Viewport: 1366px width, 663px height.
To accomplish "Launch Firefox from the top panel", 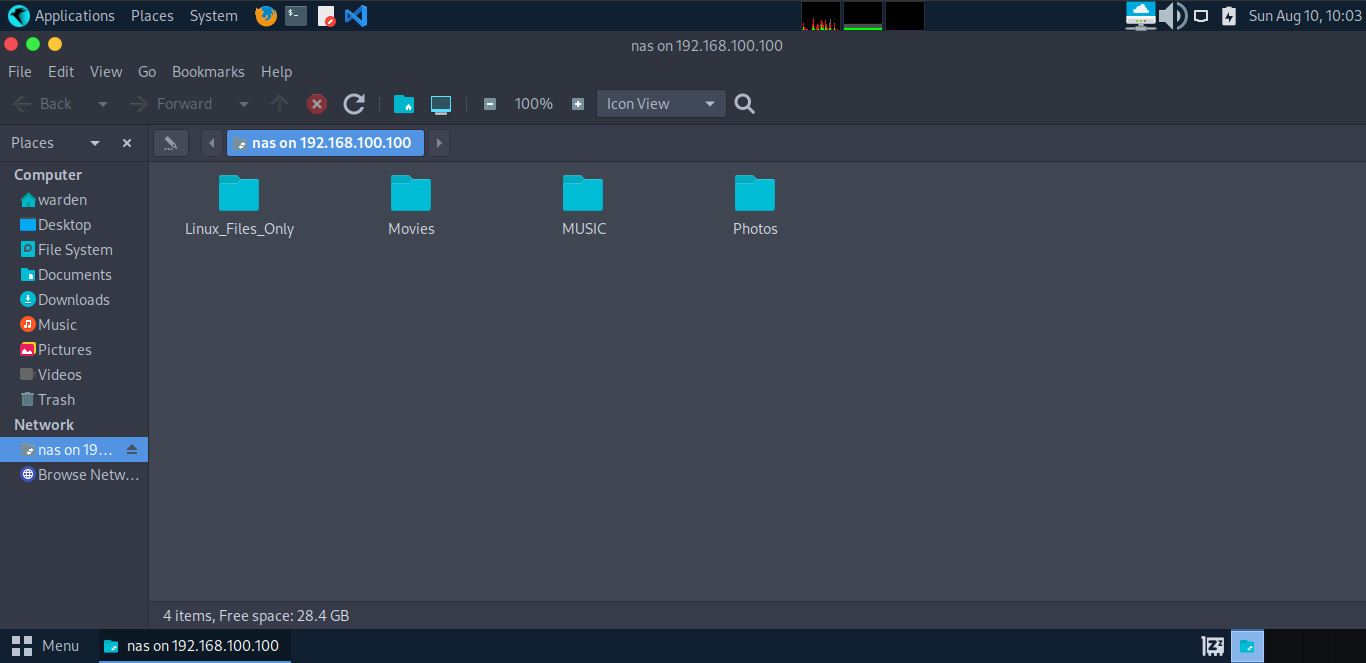I will 266,16.
